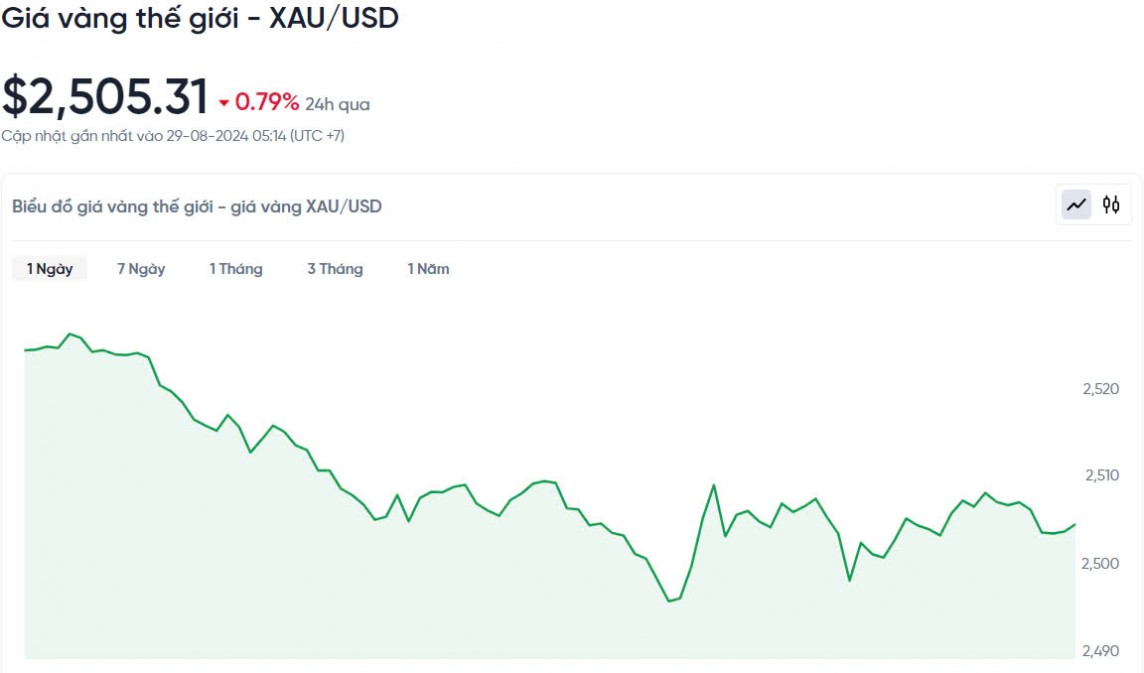This screenshot has width=1144, height=673.
Task: Click the $2,505.31 gold price
Action: coord(105,97)
